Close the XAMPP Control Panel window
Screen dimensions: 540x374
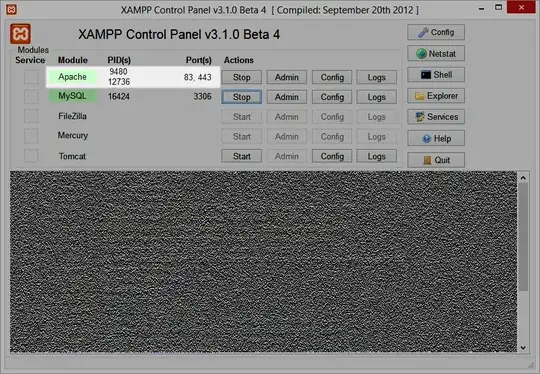click(x=521, y=7)
